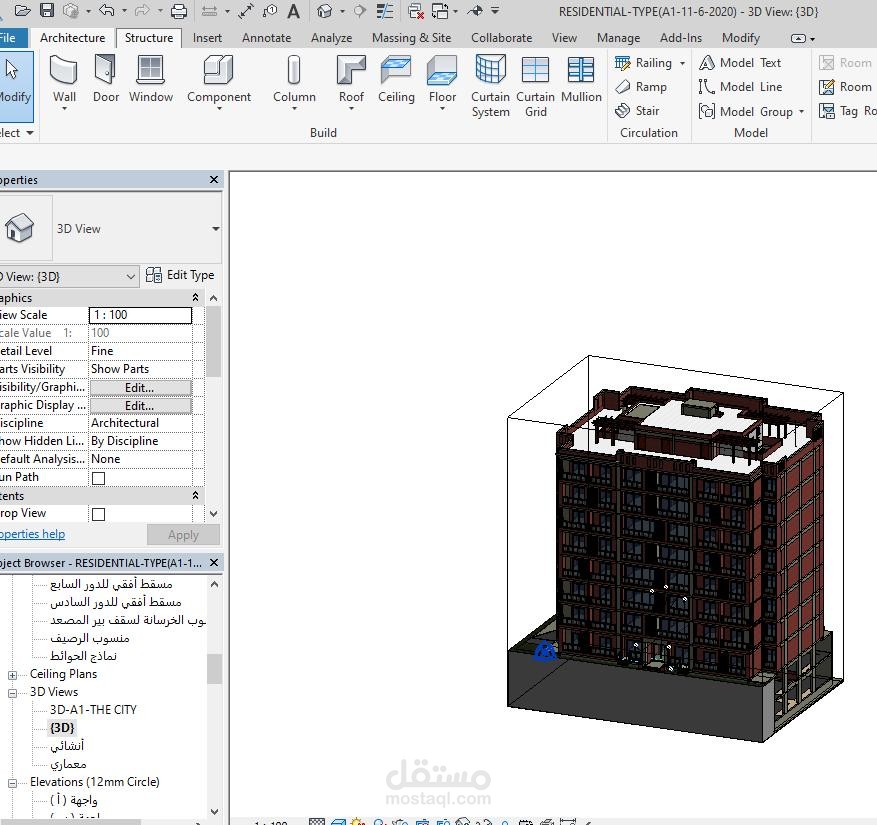Choose Model Text tool
The width and height of the screenshot is (877, 825).
(739, 63)
